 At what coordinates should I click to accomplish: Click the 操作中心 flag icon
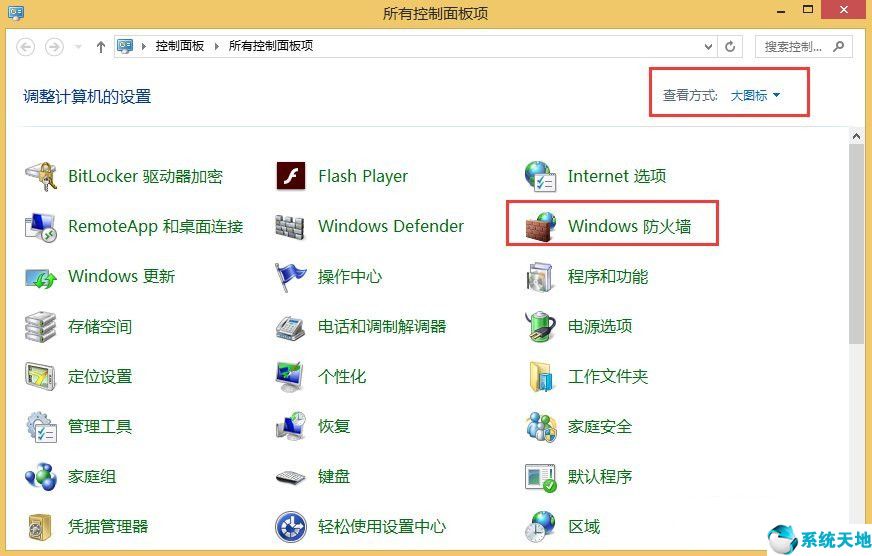290,277
